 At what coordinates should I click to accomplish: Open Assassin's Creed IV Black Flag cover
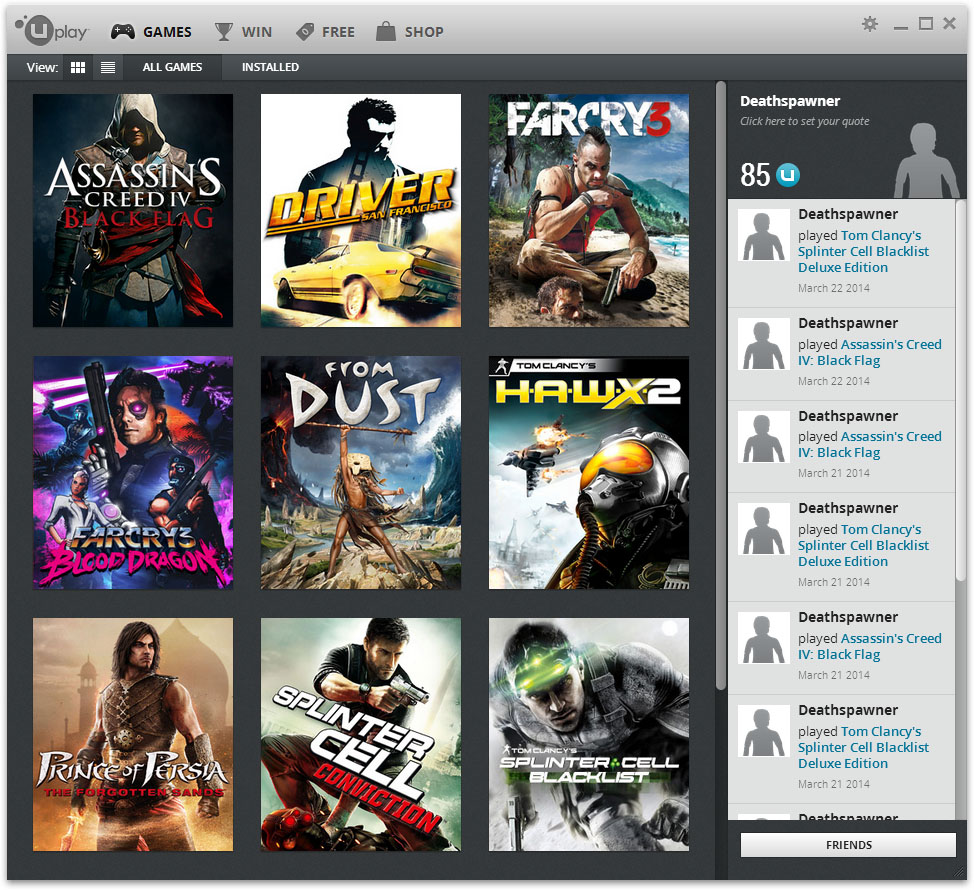point(133,211)
